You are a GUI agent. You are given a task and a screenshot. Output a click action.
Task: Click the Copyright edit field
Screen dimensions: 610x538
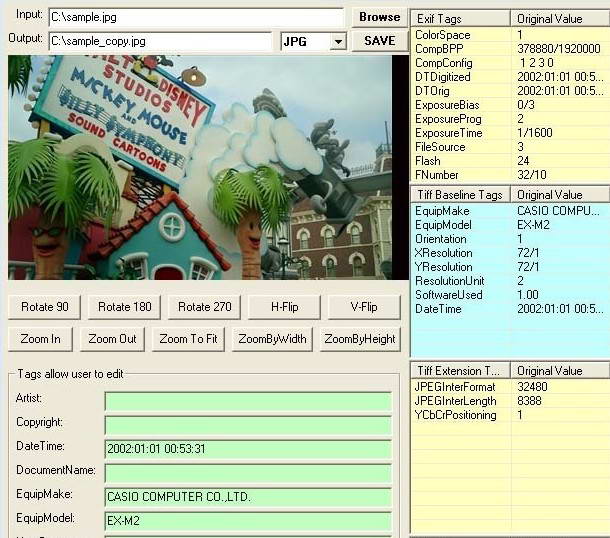click(x=248, y=425)
